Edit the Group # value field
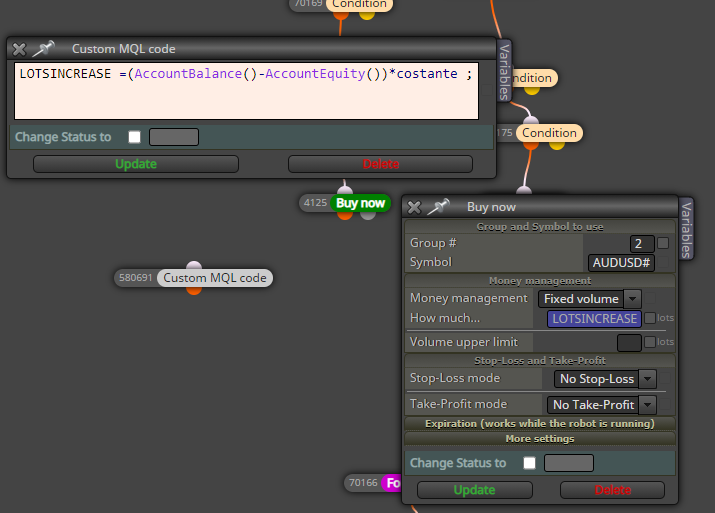715x513 pixels. (642, 244)
